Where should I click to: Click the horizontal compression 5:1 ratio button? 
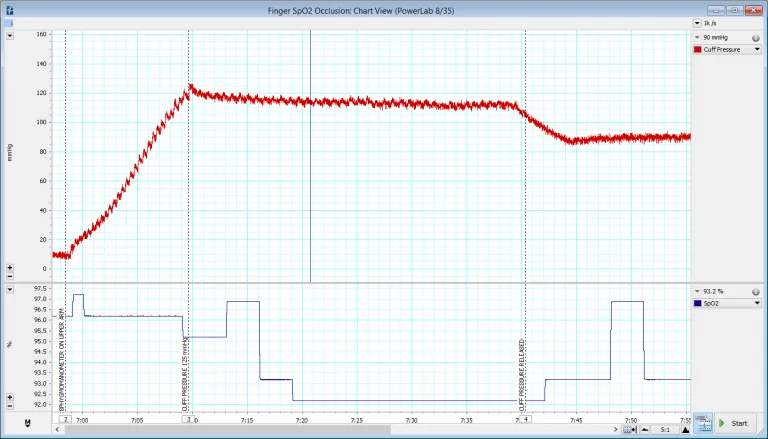tap(665, 429)
